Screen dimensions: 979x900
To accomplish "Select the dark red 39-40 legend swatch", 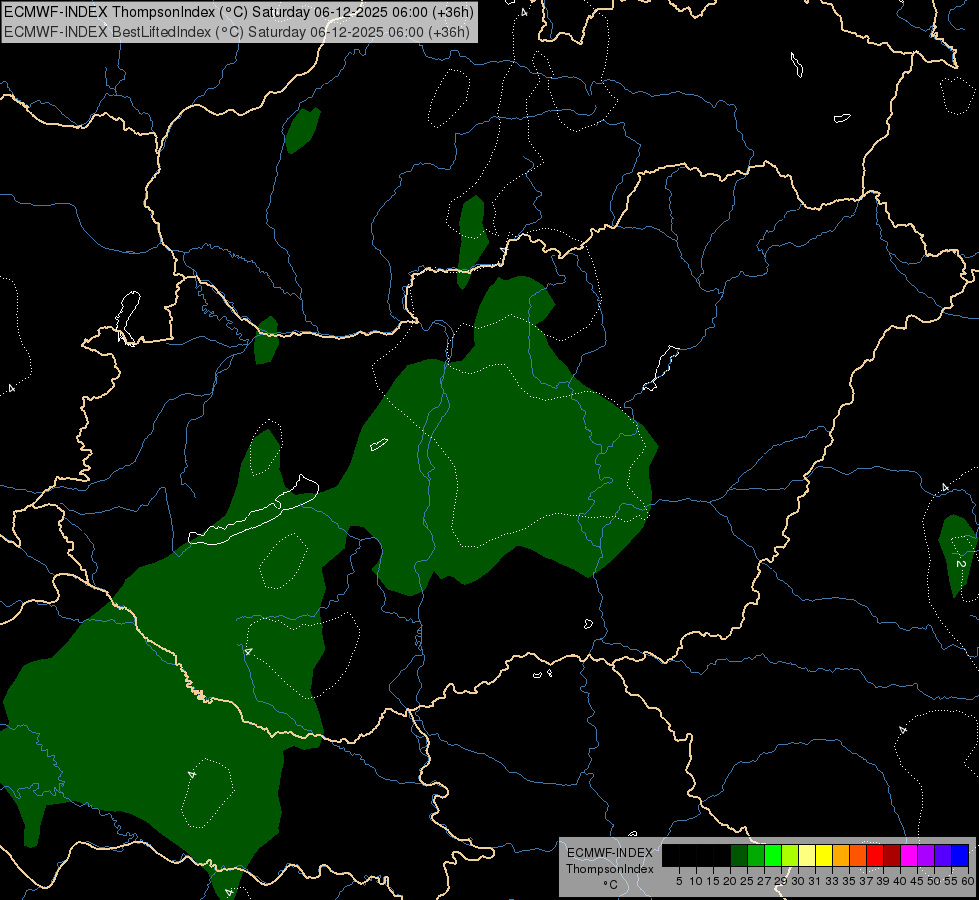I will pos(892,855).
